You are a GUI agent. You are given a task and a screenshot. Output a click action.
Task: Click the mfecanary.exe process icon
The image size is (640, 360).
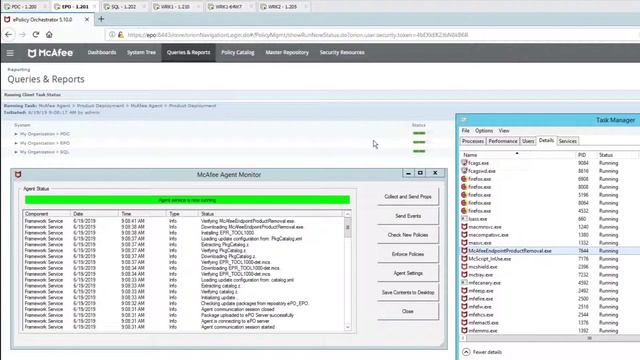(x=464, y=282)
